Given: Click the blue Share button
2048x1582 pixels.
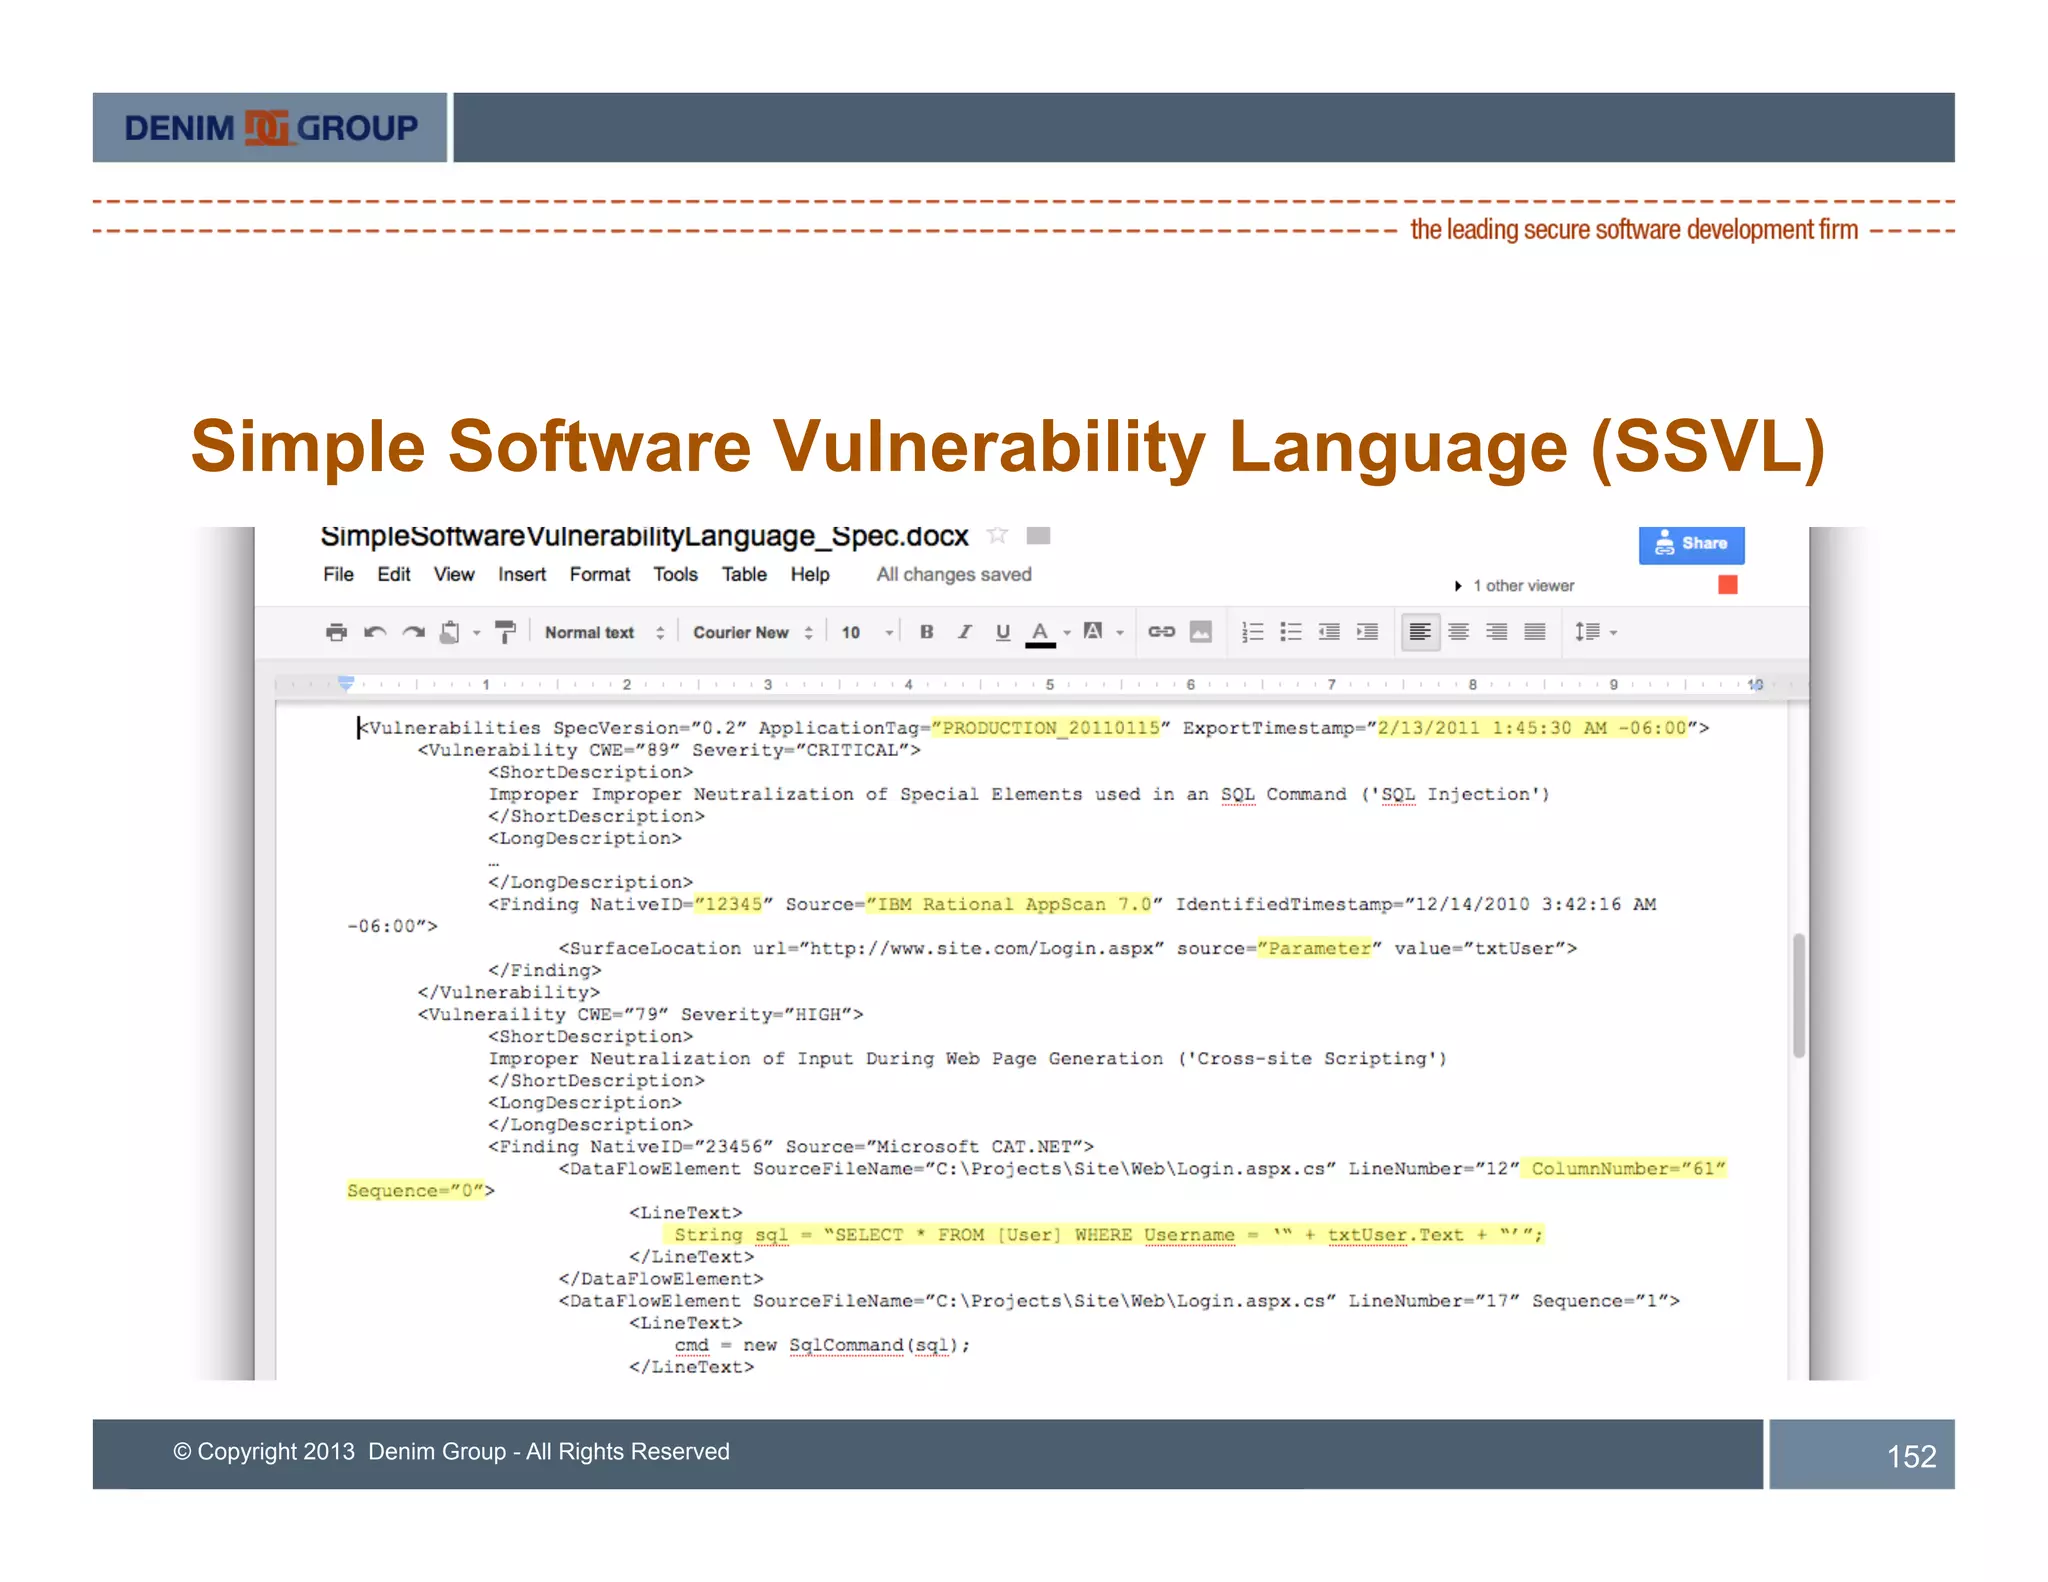Looking at the screenshot, I should tap(1691, 544).
